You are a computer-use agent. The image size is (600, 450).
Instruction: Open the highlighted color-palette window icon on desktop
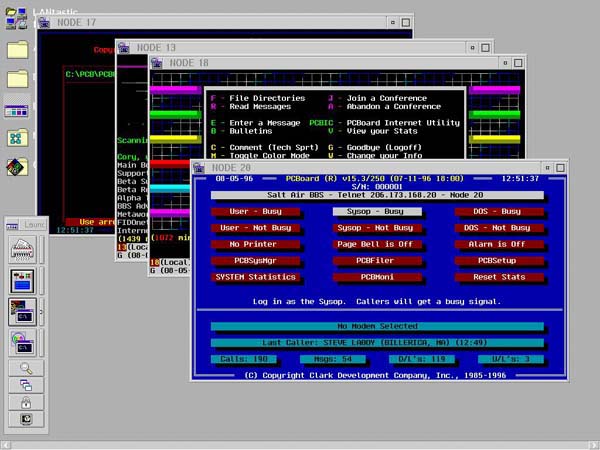click(x=16, y=111)
